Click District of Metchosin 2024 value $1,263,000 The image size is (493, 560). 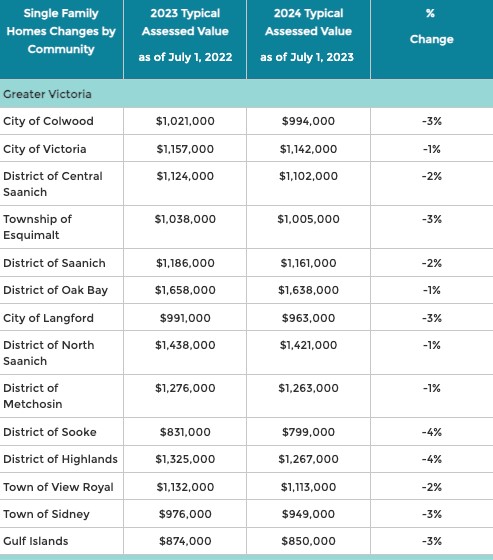point(308,388)
